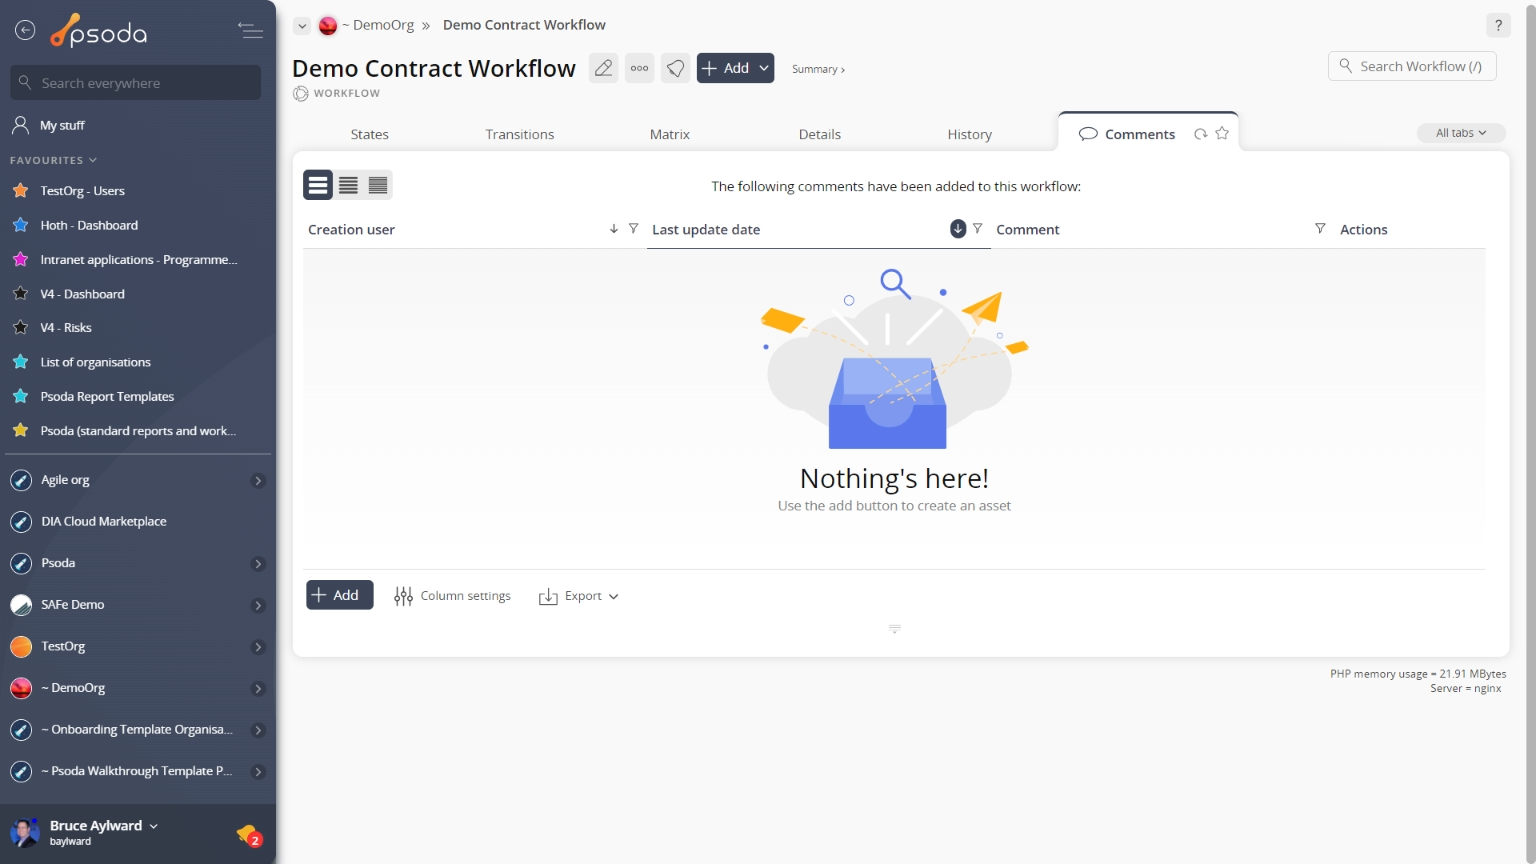
Task: Favourite the Comments tab with star icon
Action: tap(1222, 134)
